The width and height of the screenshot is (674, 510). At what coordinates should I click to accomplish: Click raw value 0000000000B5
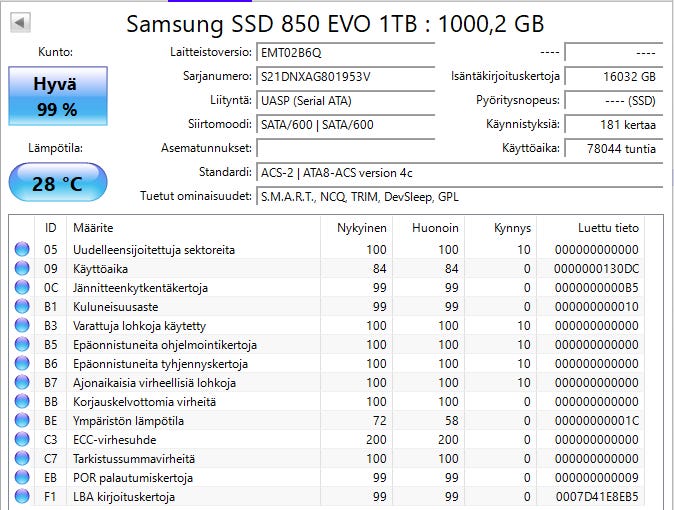point(596,288)
